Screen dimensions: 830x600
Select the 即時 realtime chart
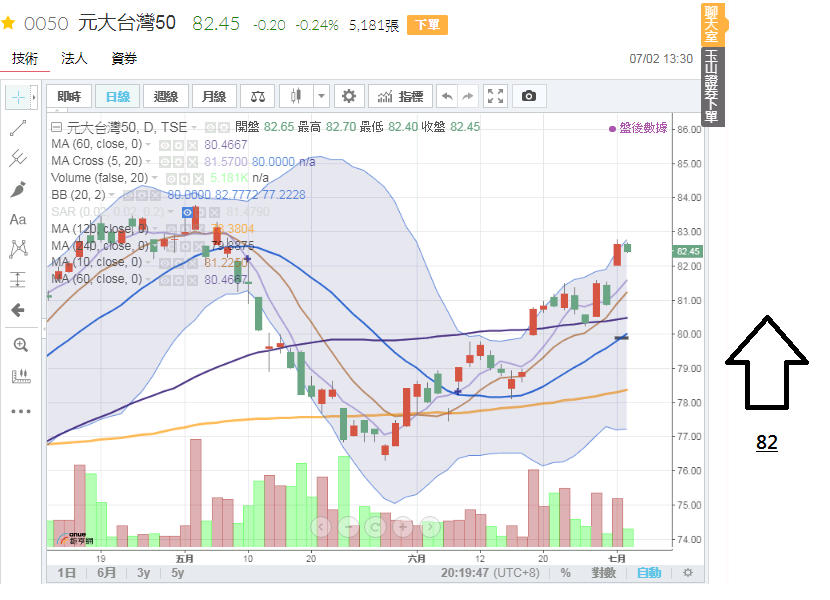(69, 96)
